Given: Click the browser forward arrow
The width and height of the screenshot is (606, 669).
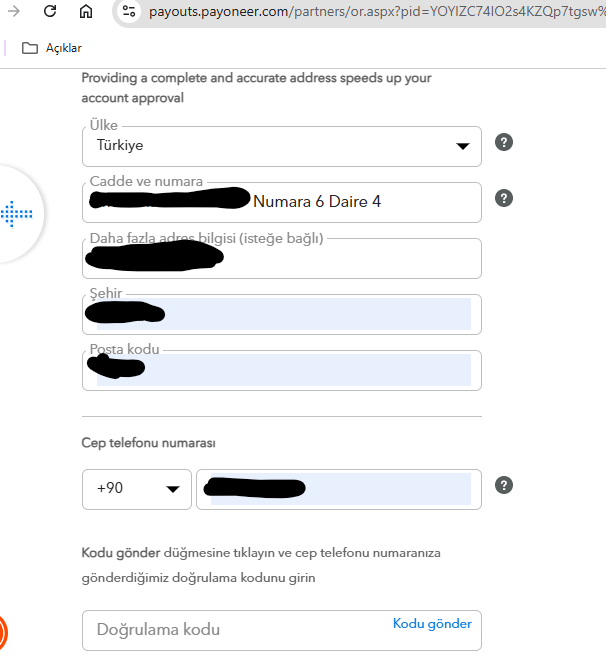Looking at the screenshot, I should [x=14, y=11].
